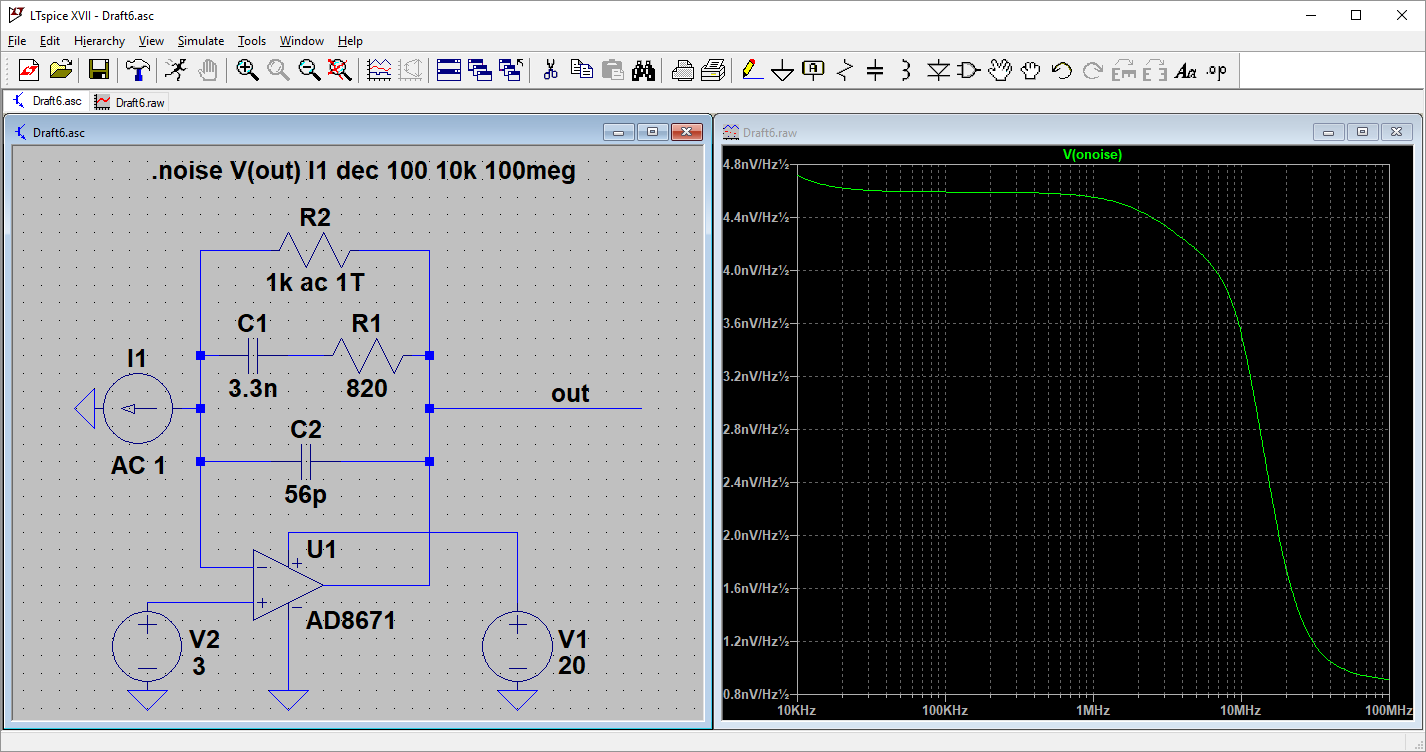Screen dimensions: 1426x752
Task: Cascade windows with the toolbar icon
Action: 480,70
